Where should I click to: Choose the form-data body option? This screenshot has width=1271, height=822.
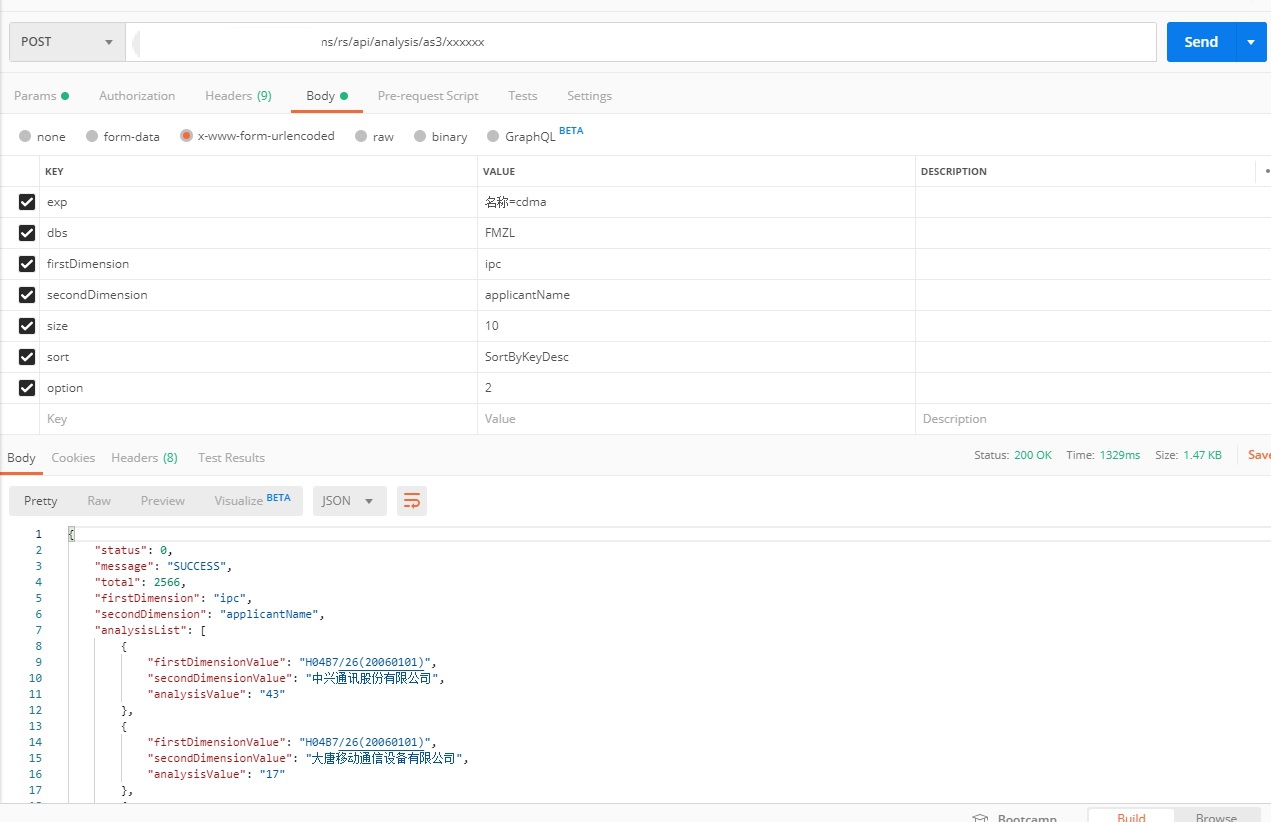(x=92, y=136)
